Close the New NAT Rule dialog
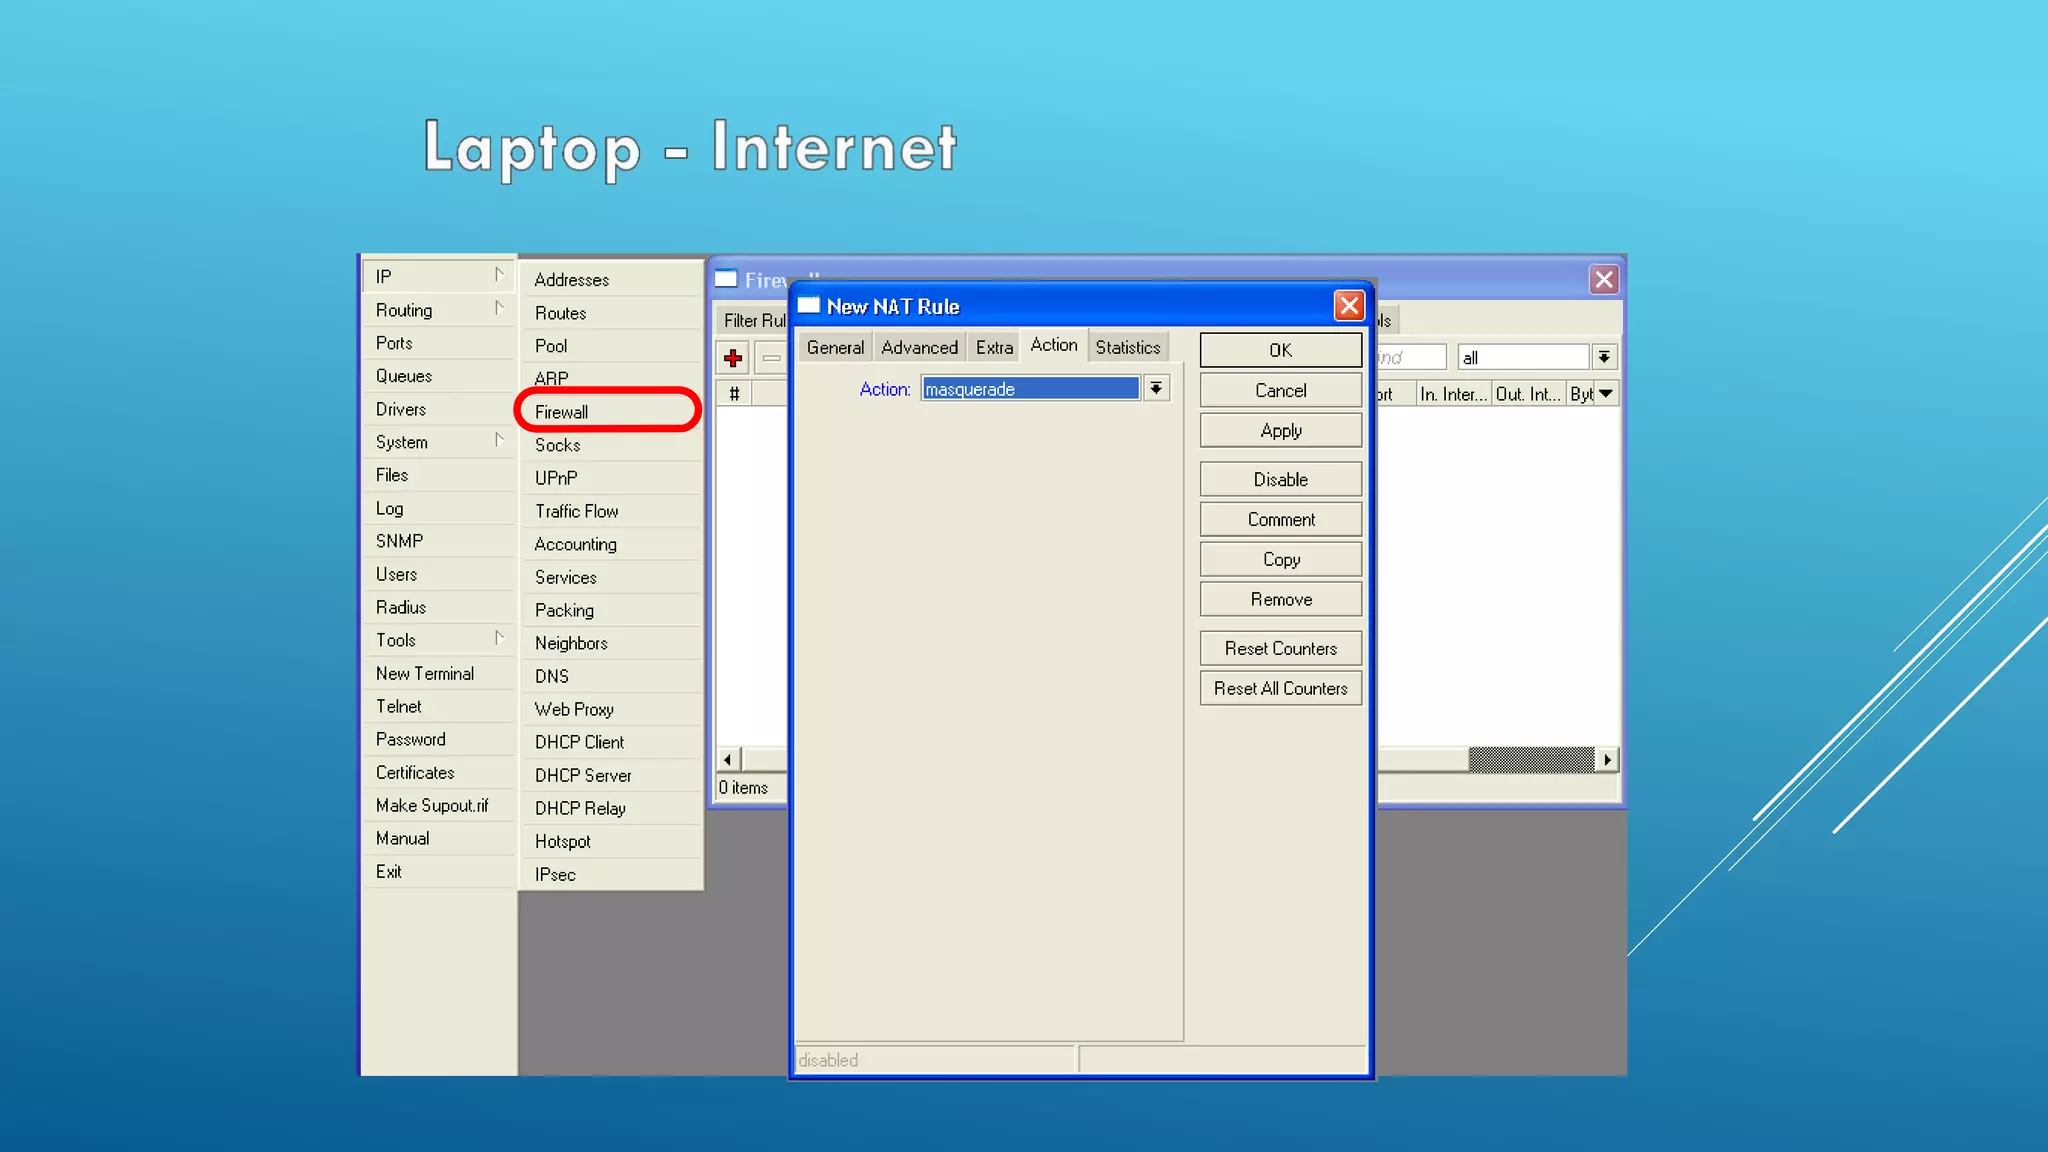Screen dimensions: 2048x1152 (x=1349, y=306)
